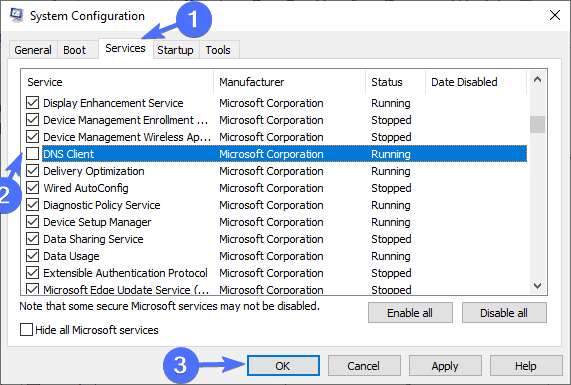
Task: Uncheck Device Setup Manager checkbox
Action: [x=32, y=222]
